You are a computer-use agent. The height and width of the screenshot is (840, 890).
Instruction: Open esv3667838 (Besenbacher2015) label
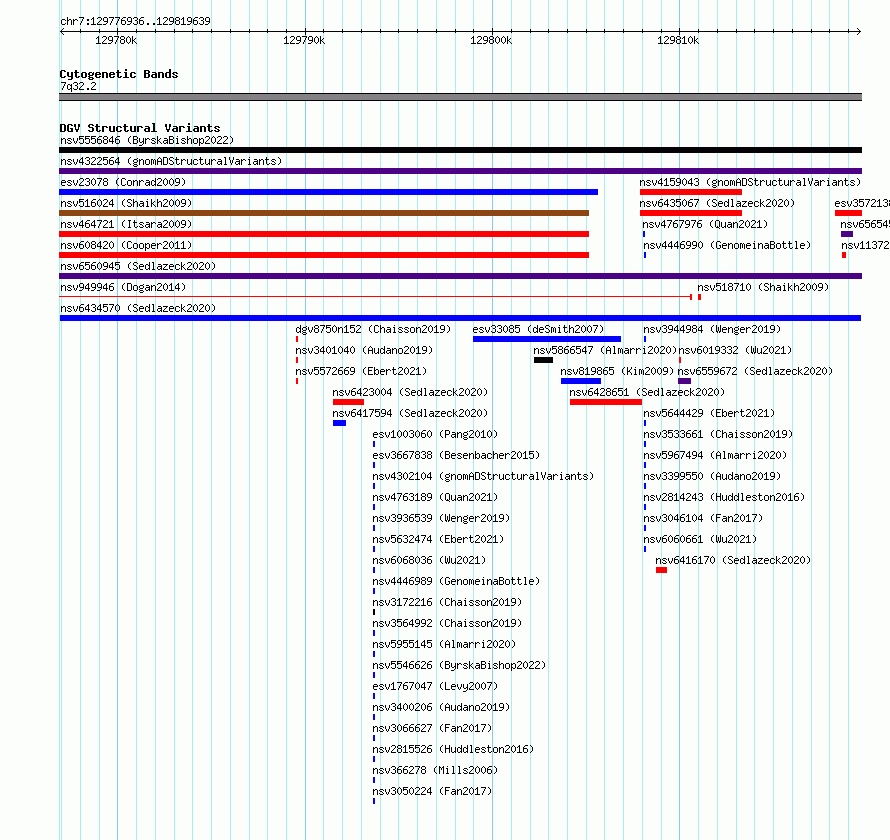(456, 455)
